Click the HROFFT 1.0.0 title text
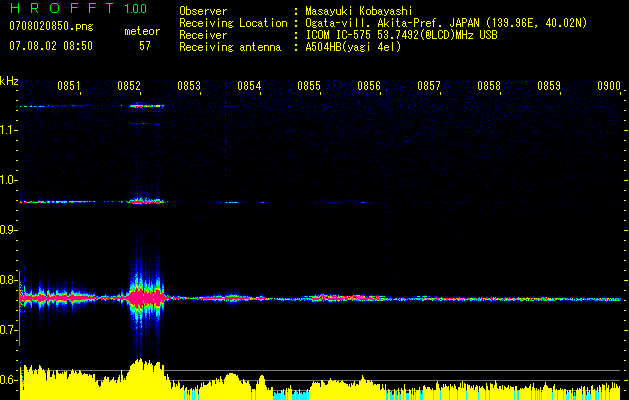This screenshot has height=400, width=629. pyautogui.click(x=79, y=8)
